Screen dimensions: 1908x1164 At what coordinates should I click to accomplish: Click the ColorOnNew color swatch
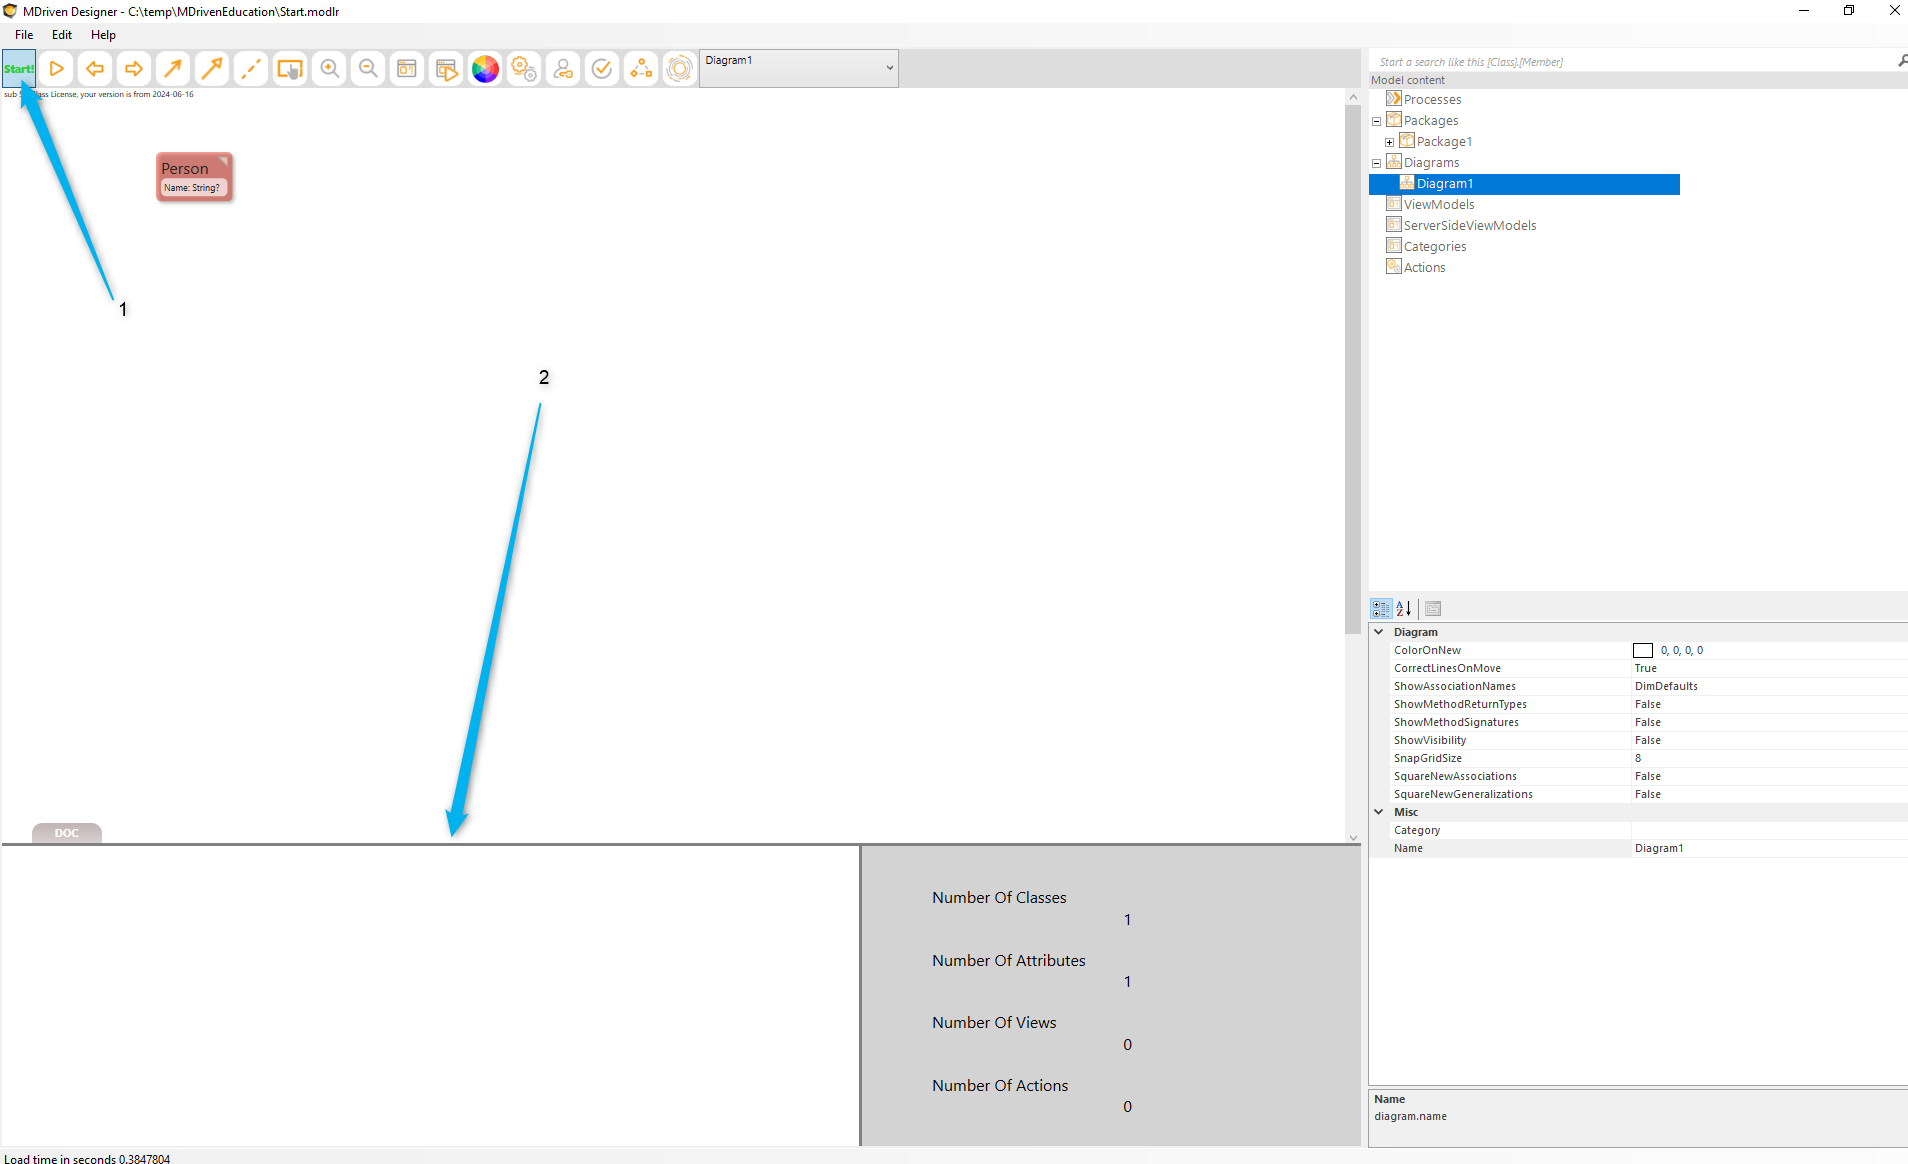pyautogui.click(x=1642, y=651)
